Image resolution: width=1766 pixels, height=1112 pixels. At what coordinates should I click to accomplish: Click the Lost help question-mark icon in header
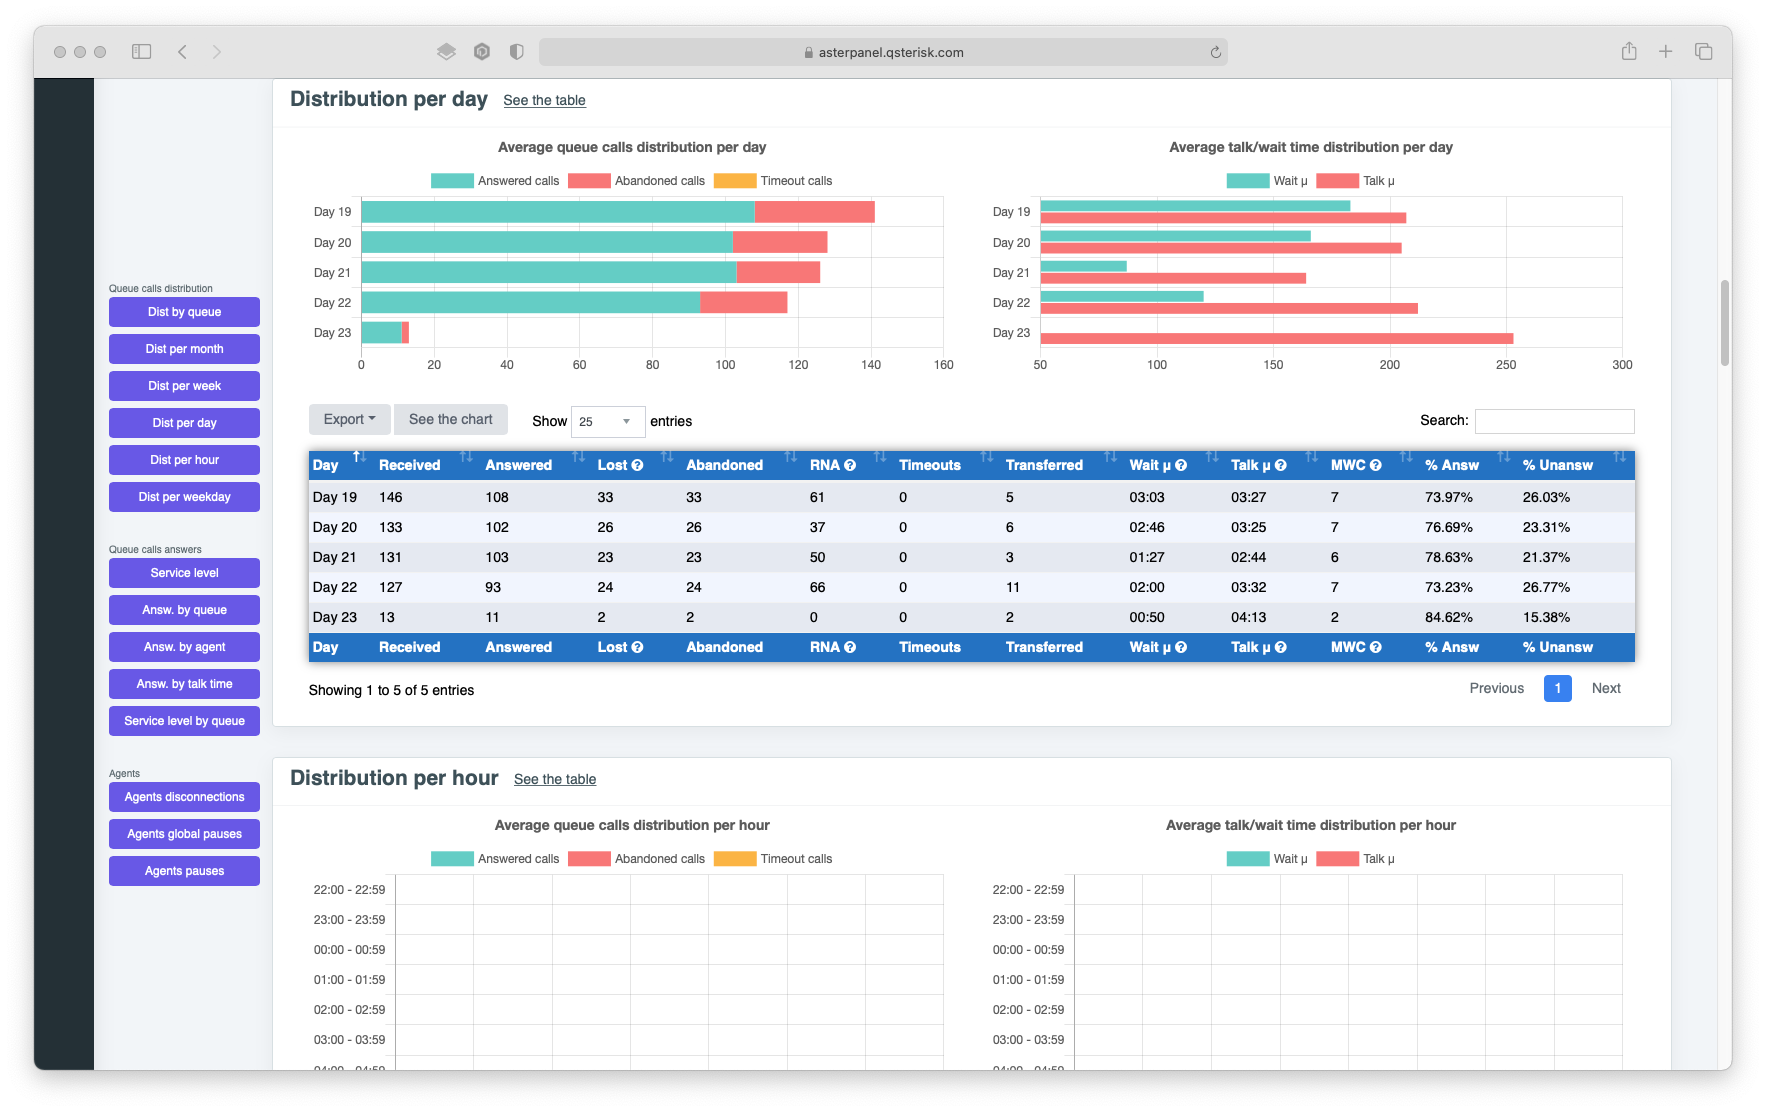coord(637,465)
